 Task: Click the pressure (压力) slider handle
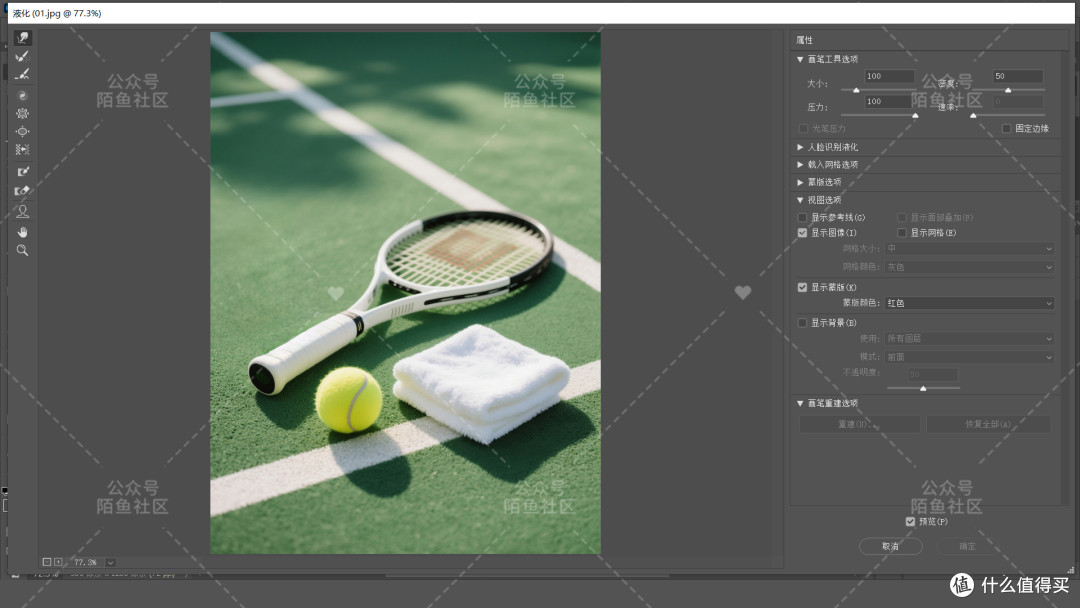[x=915, y=116]
